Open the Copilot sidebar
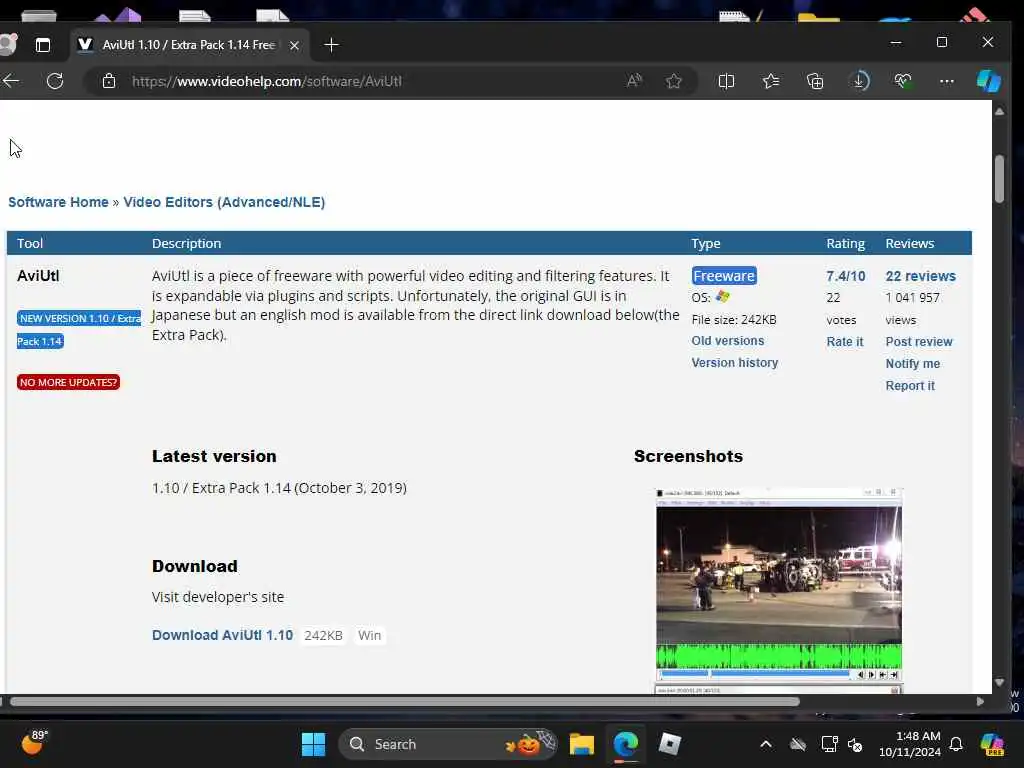The width and height of the screenshot is (1024, 768). (989, 81)
